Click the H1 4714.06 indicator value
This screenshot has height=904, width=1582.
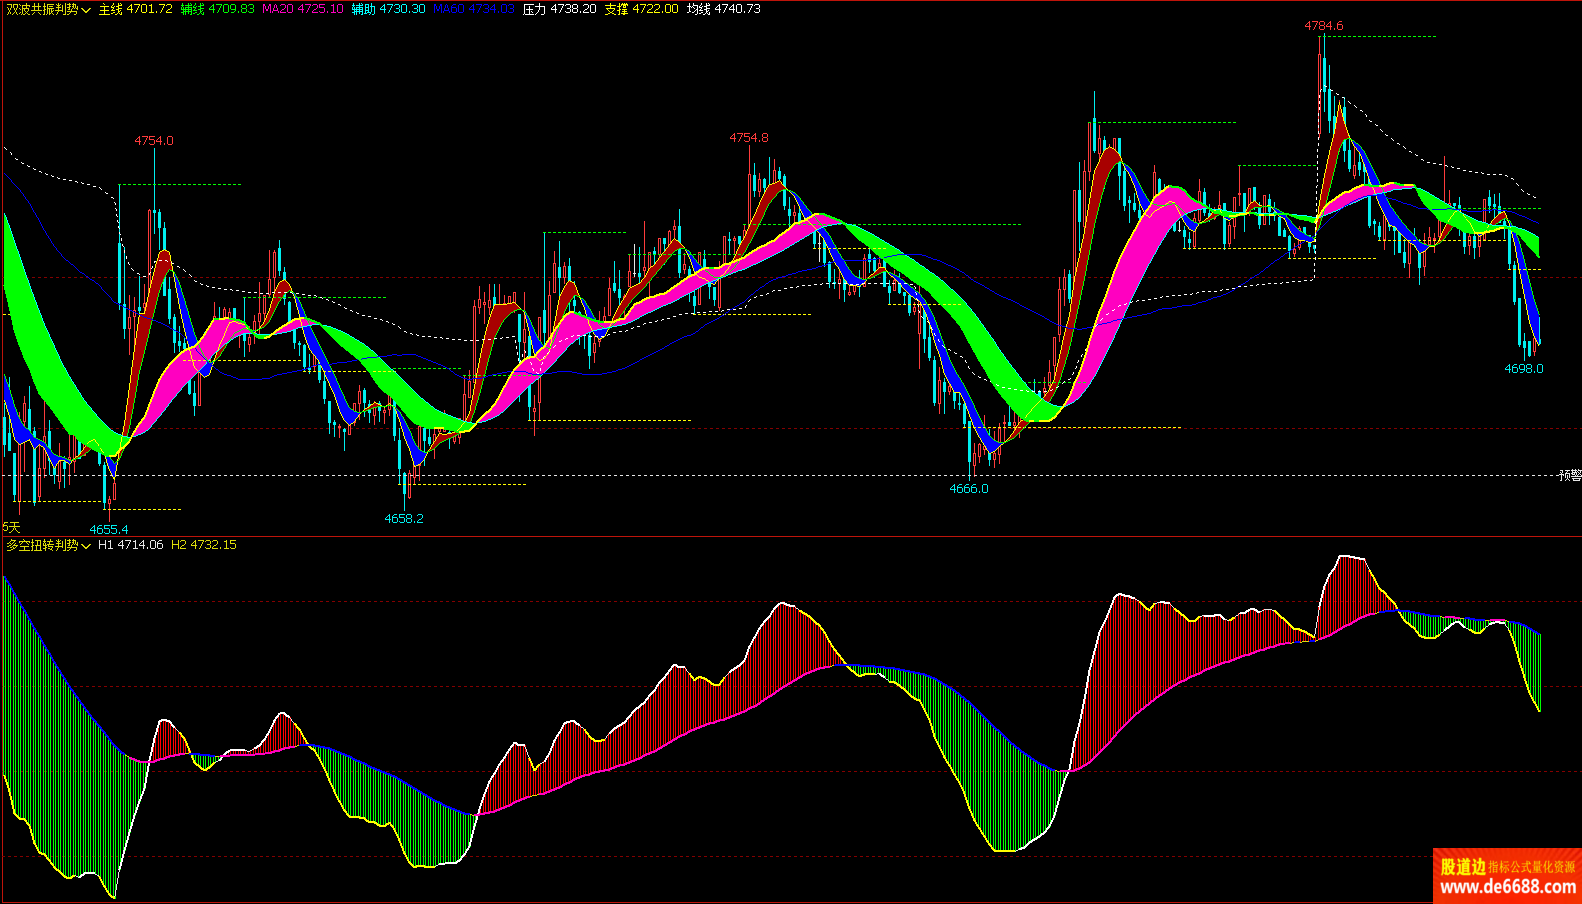tap(130, 545)
